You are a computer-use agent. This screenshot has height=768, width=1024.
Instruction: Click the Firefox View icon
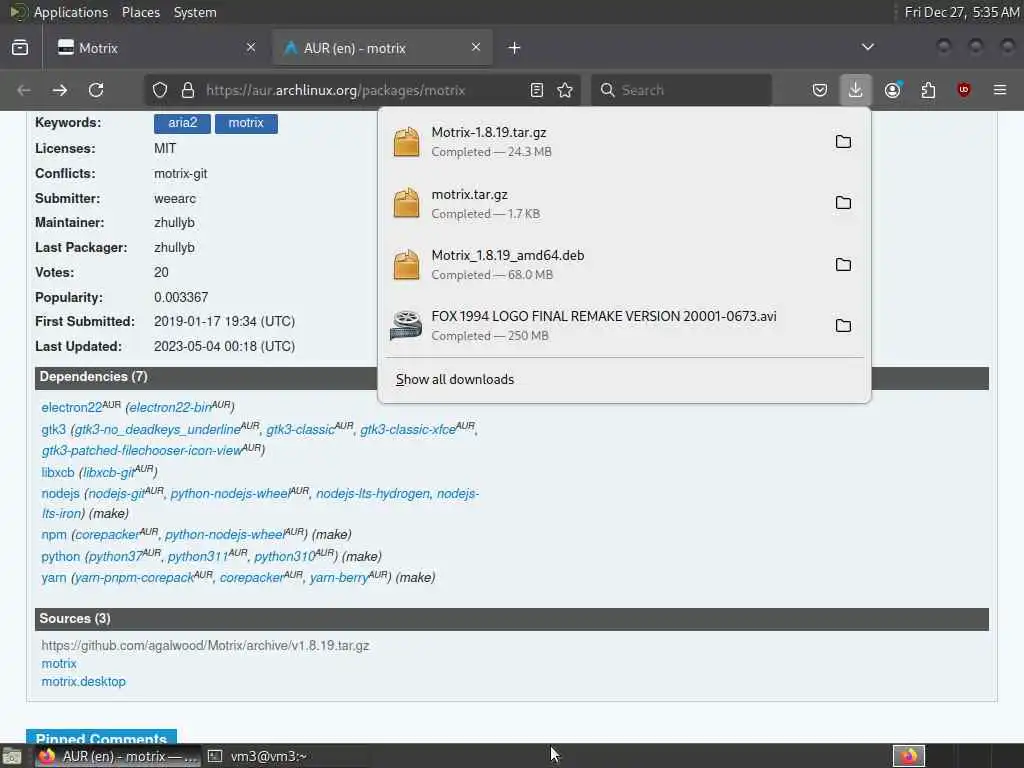(20, 48)
